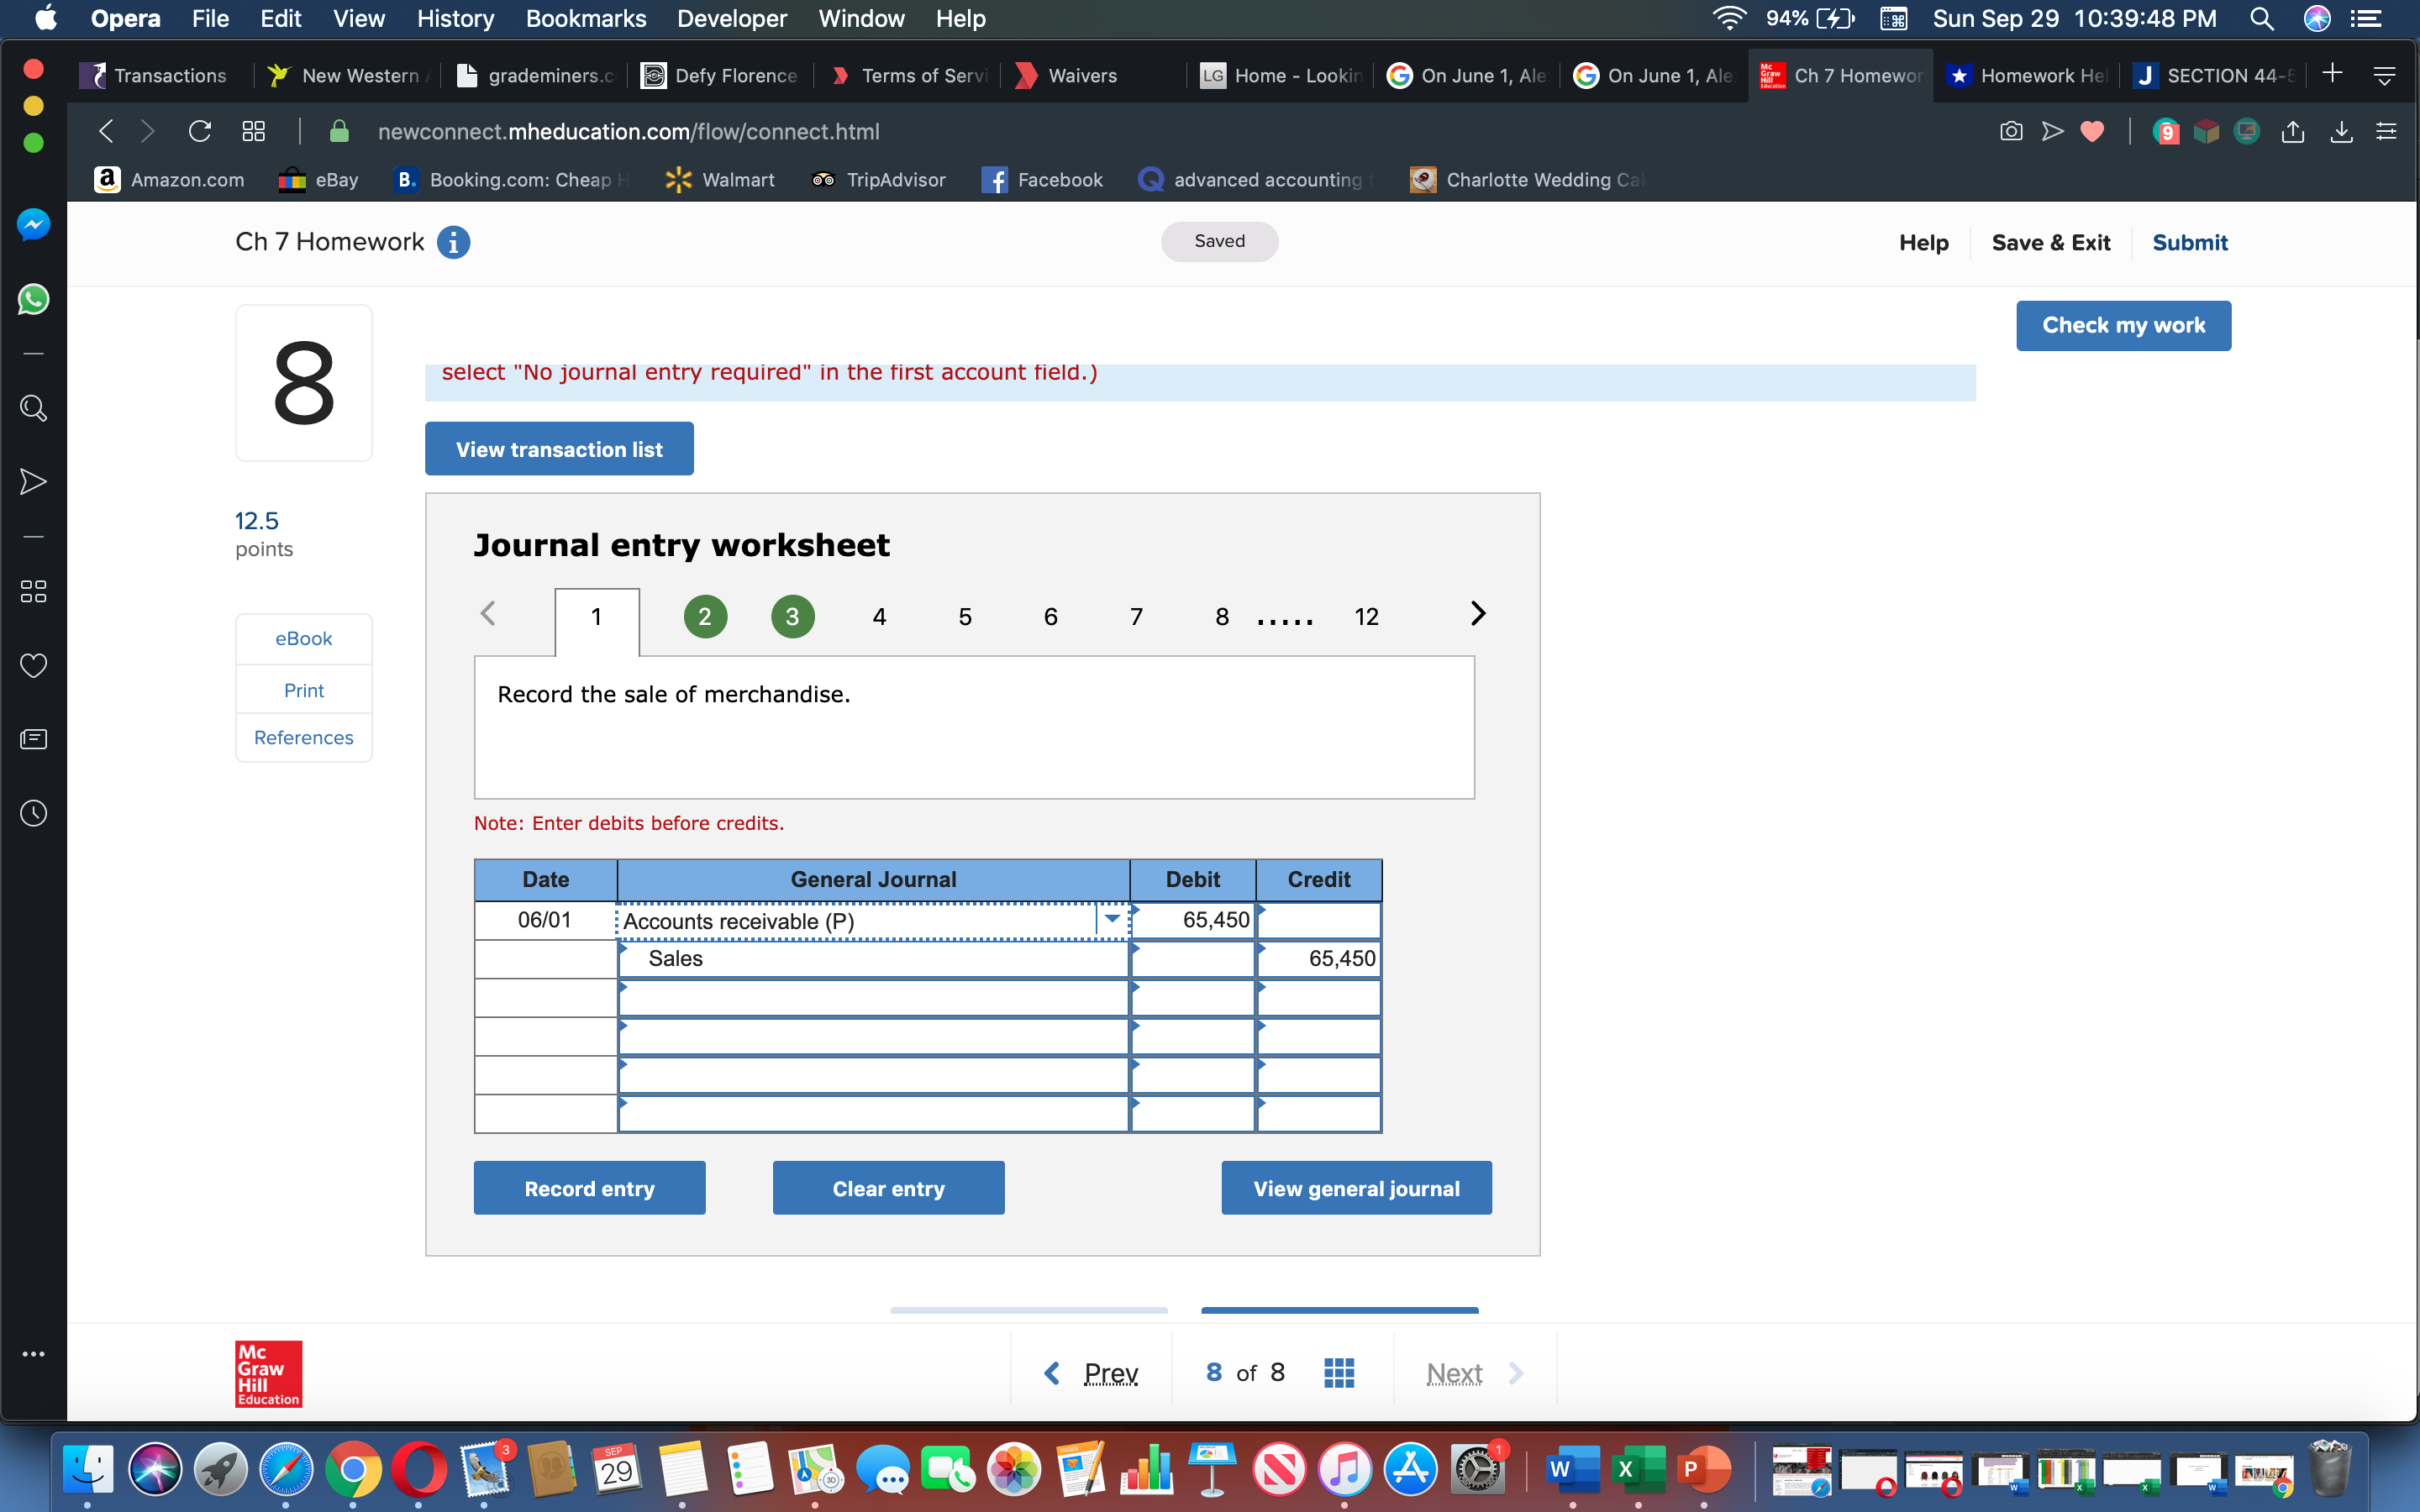Open WhatsApp in Opera sidebar
The width and height of the screenshot is (2420, 1512).
[x=33, y=299]
